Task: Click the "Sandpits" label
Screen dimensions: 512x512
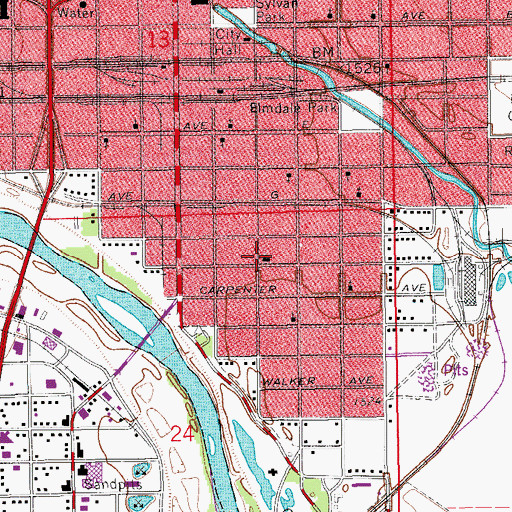Action: point(113,484)
